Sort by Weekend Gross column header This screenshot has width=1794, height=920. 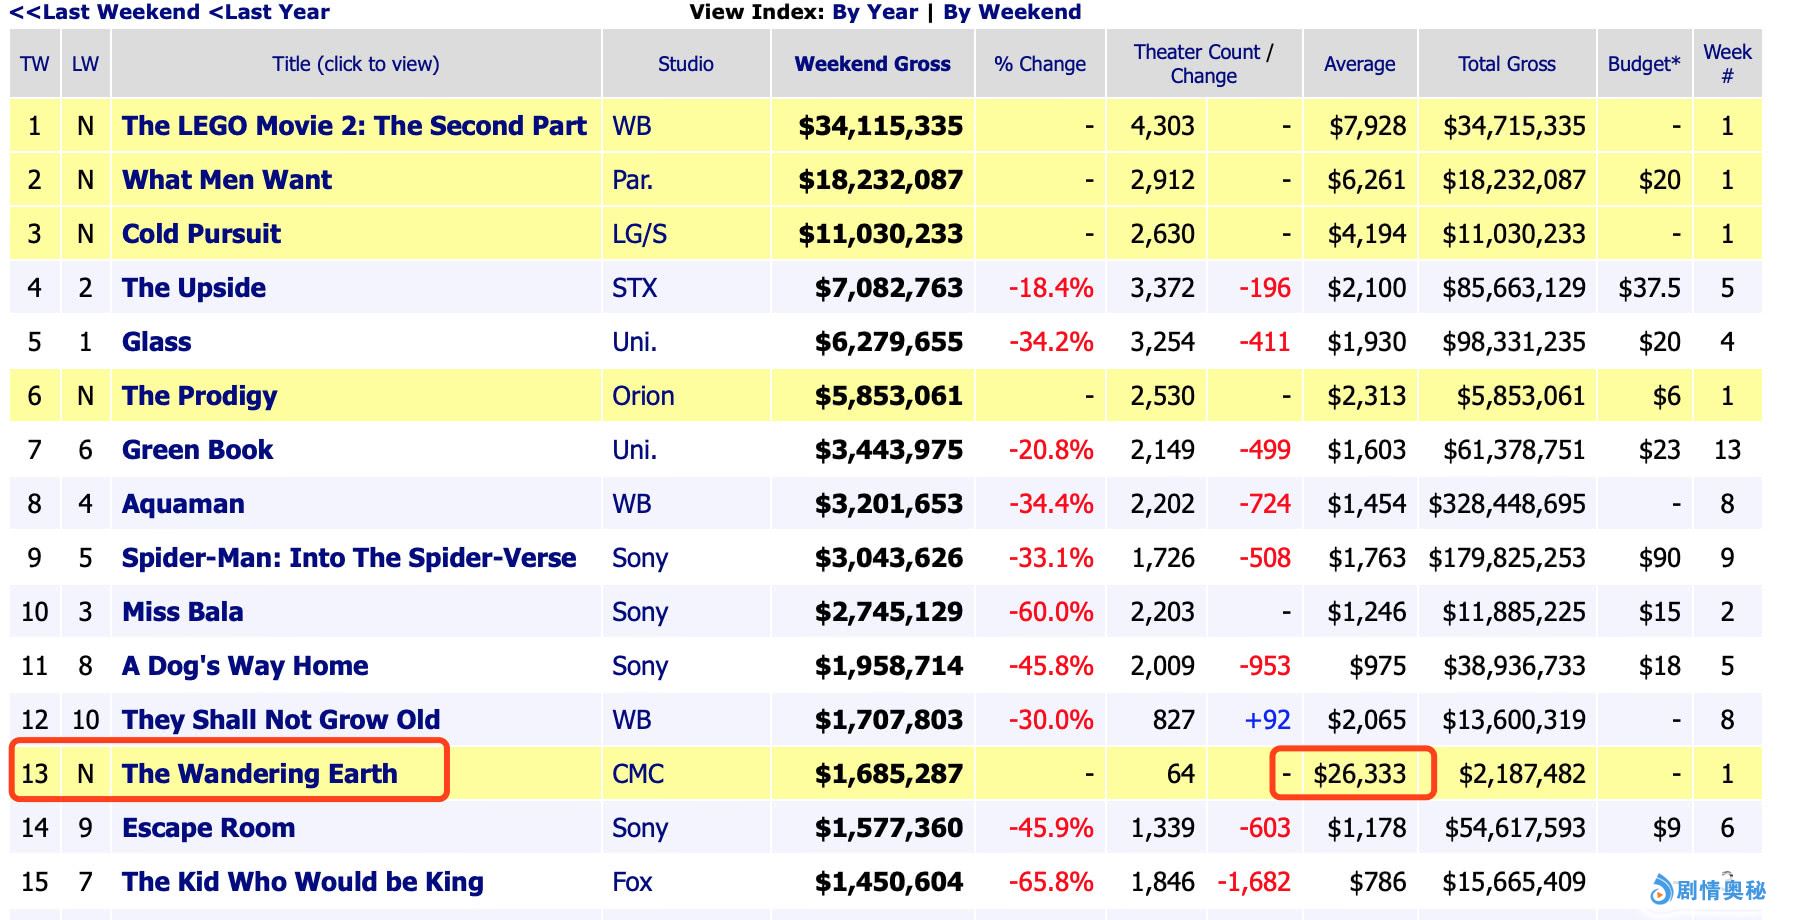pyautogui.click(x=872, y=64)
